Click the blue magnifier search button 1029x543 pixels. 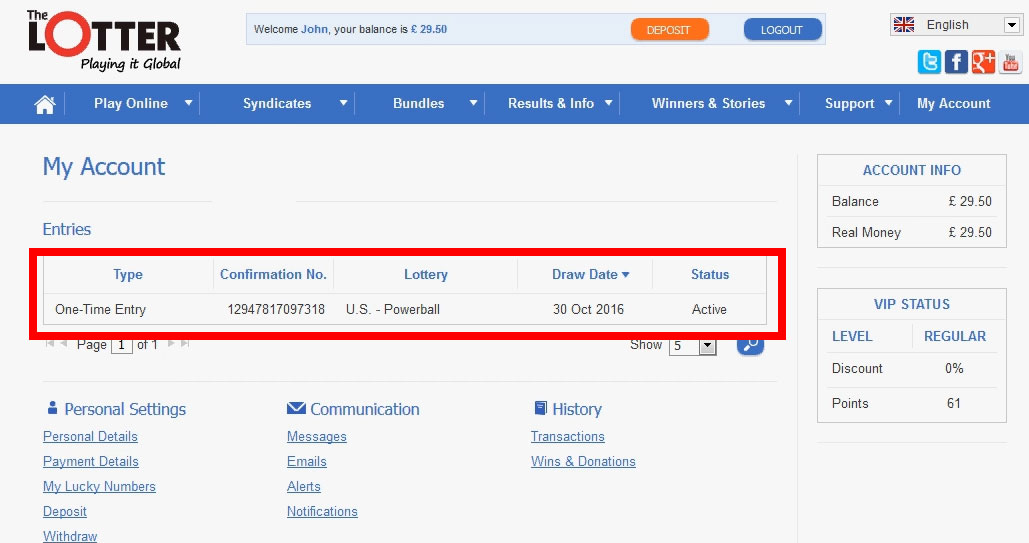[x=750, y=345]
